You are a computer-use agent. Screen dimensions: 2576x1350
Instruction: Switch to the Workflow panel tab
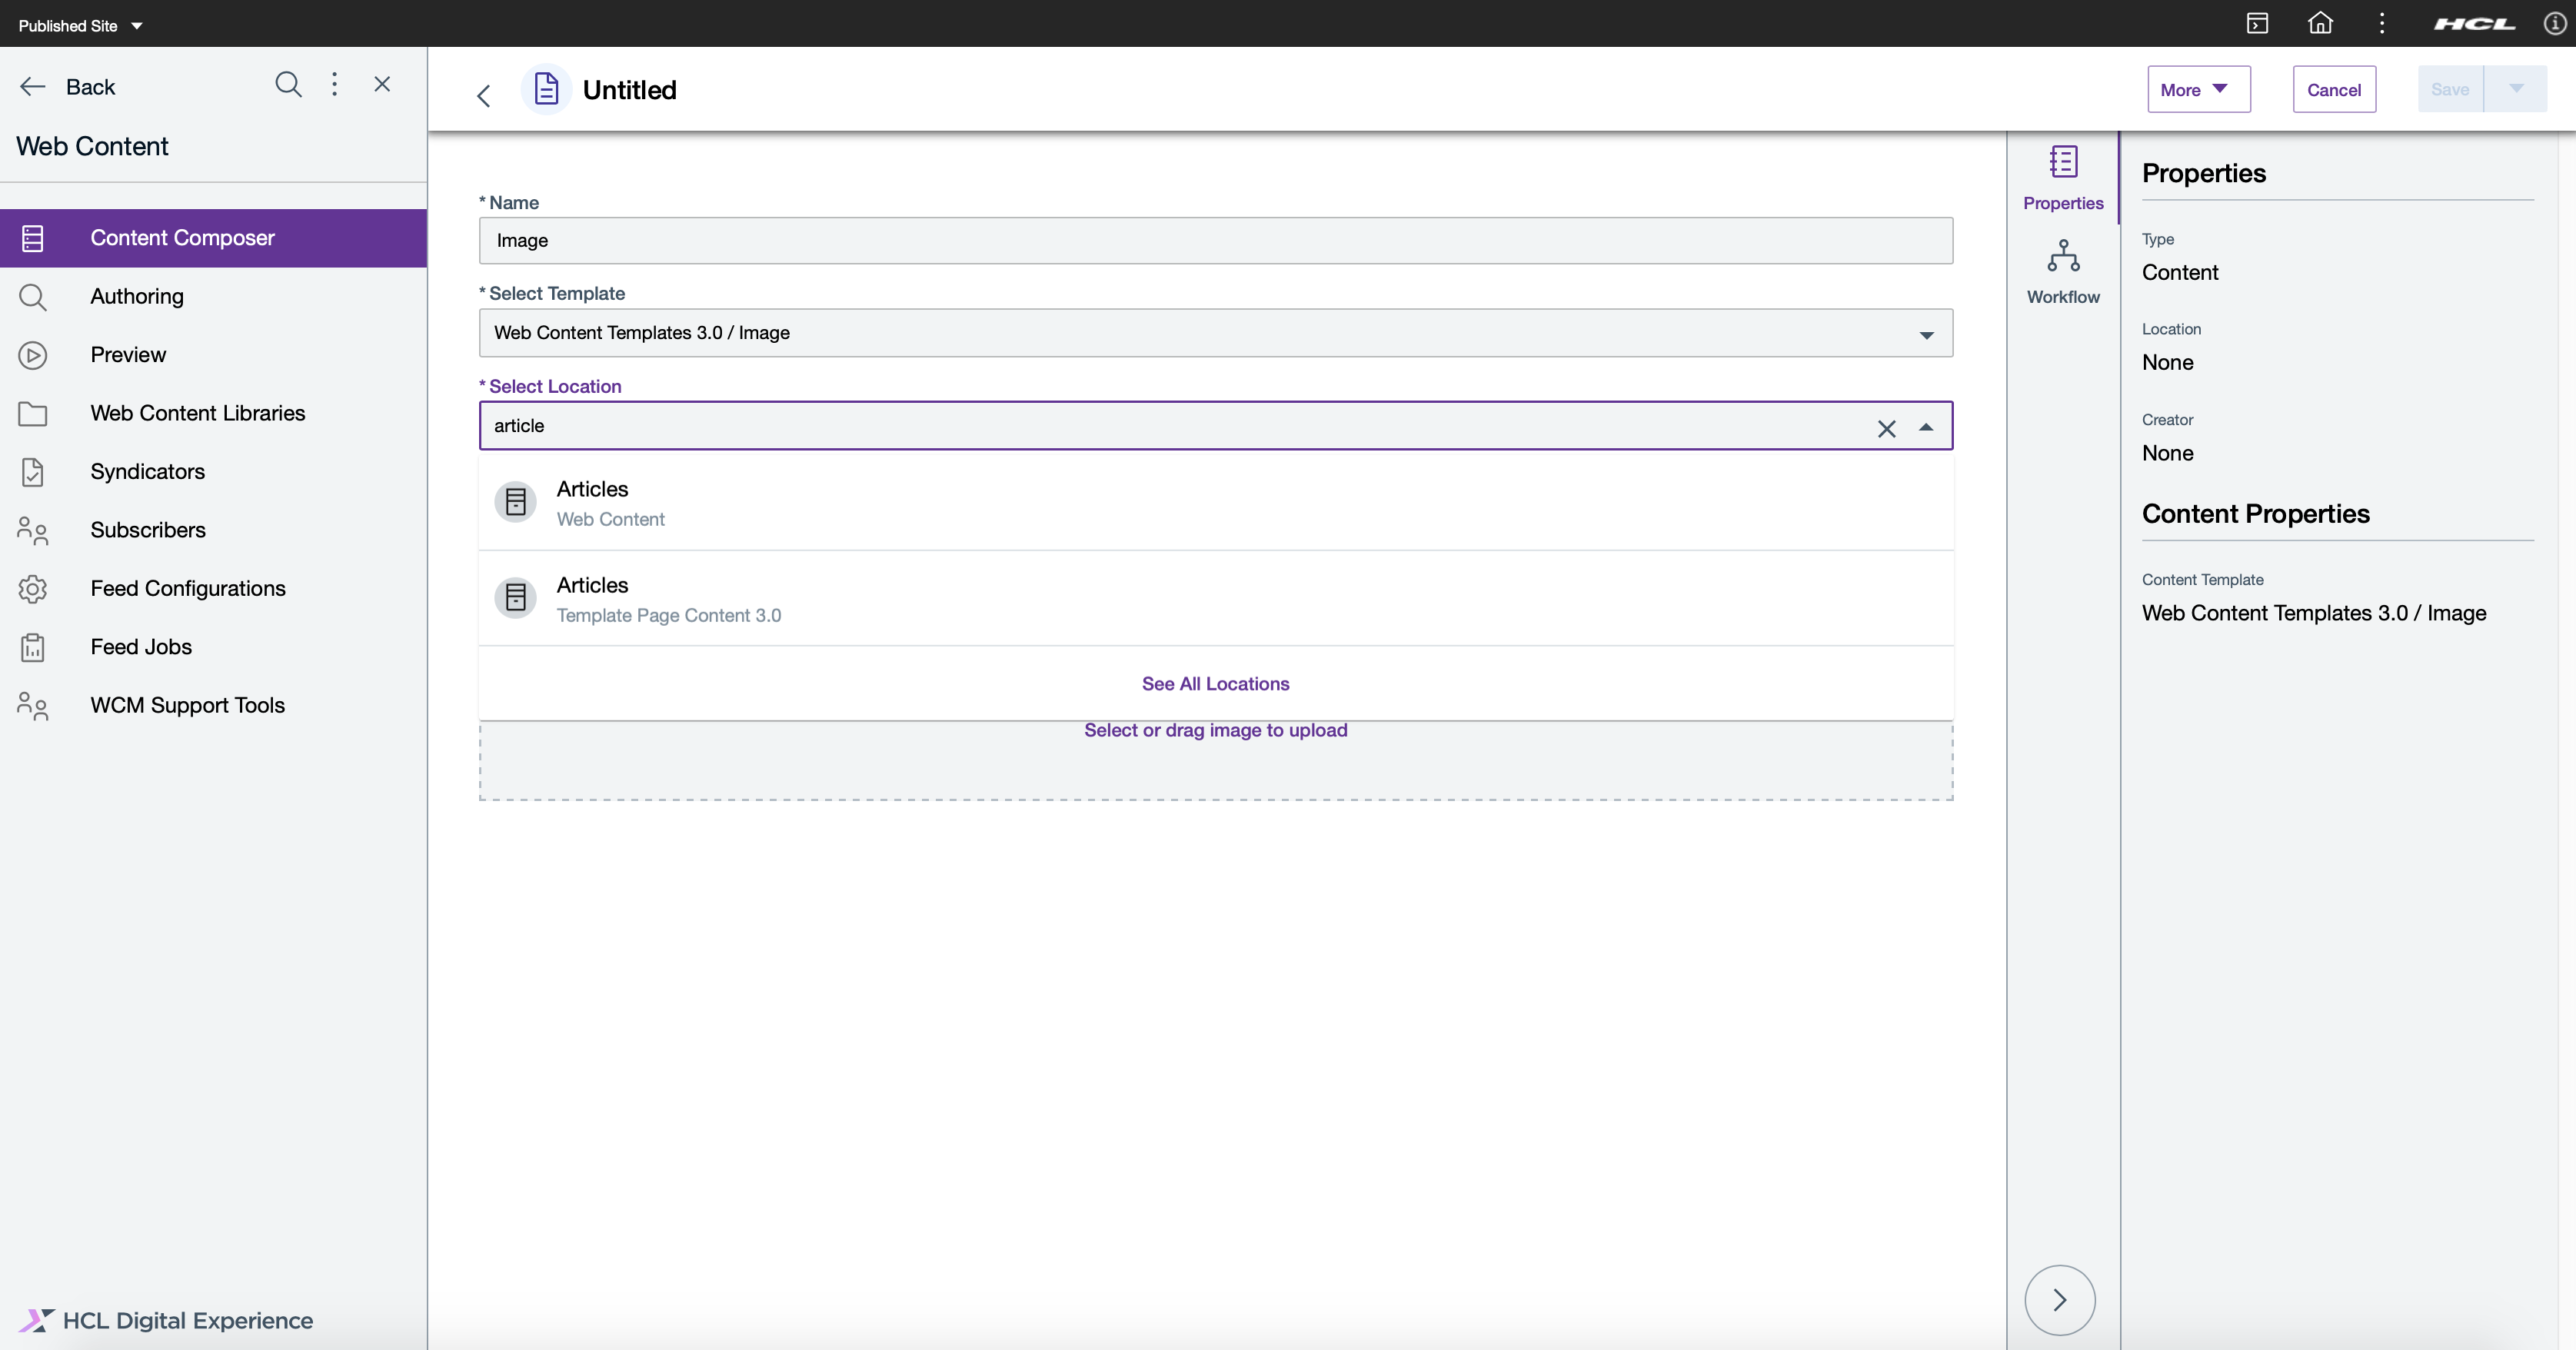2063,272
